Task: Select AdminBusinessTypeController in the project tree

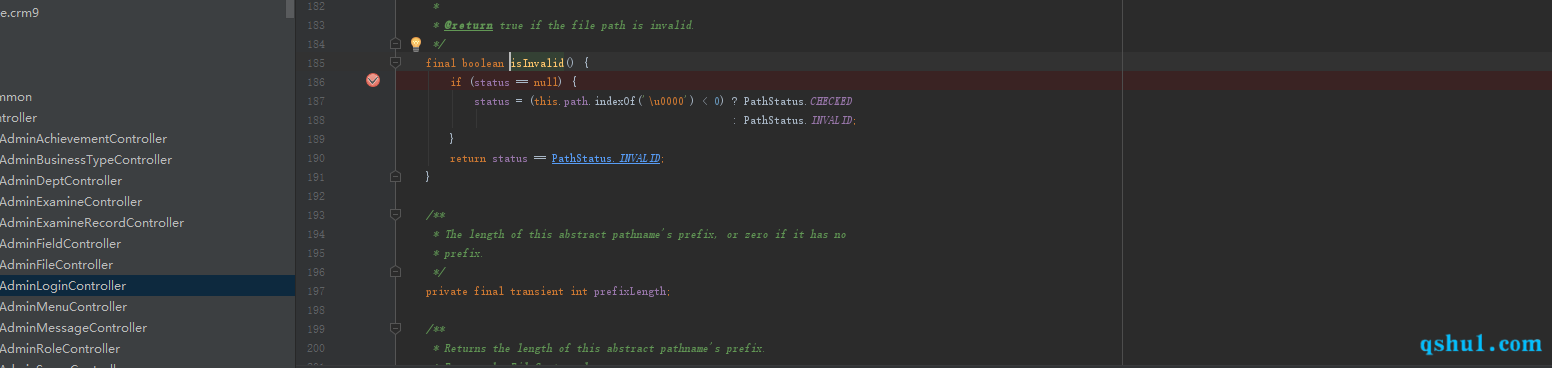Action: click(x=86, y=160)
